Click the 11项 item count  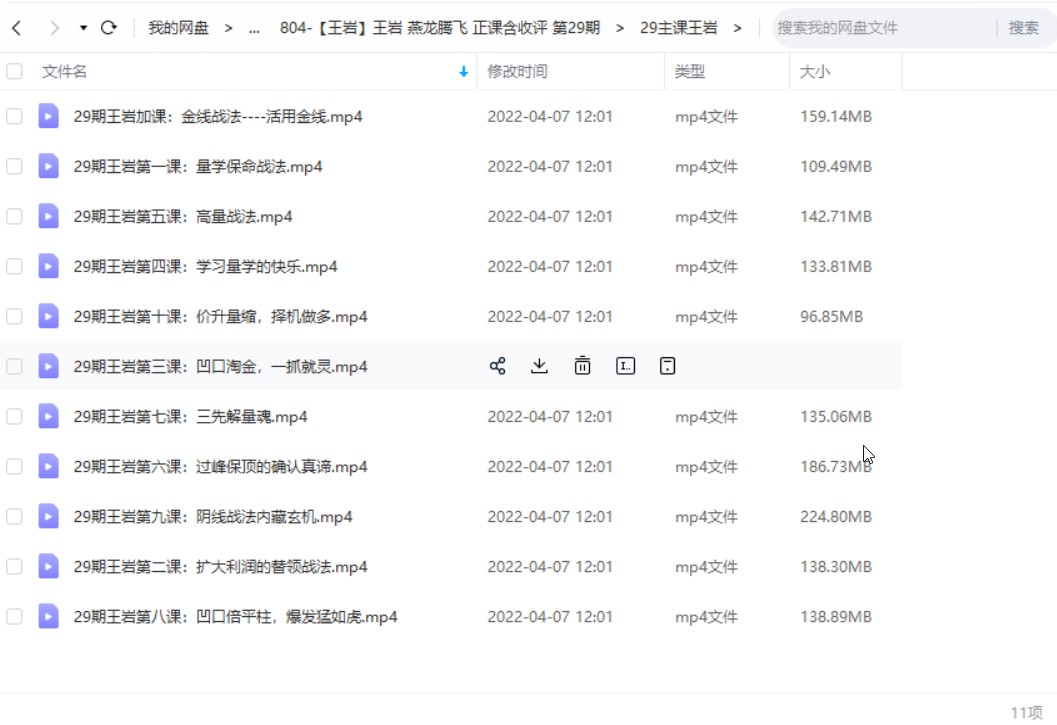click(x=1026, y=712)
